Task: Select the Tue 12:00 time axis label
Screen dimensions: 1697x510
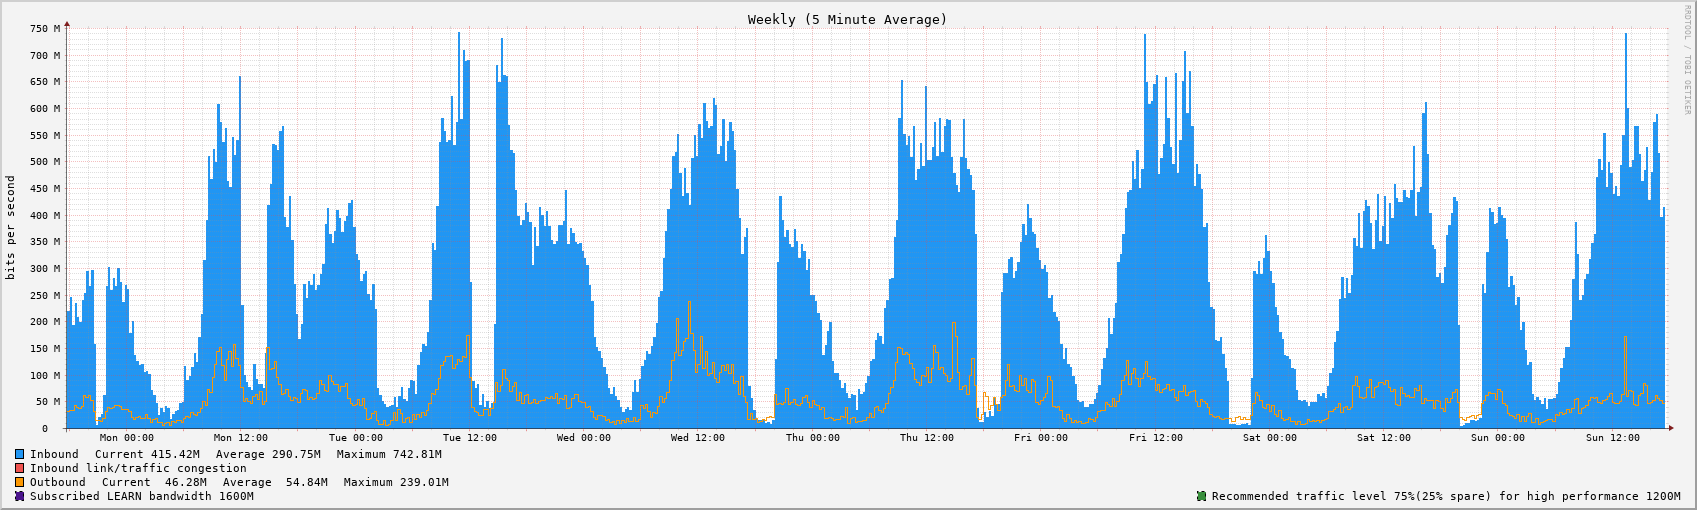Action: coord(469,438)
